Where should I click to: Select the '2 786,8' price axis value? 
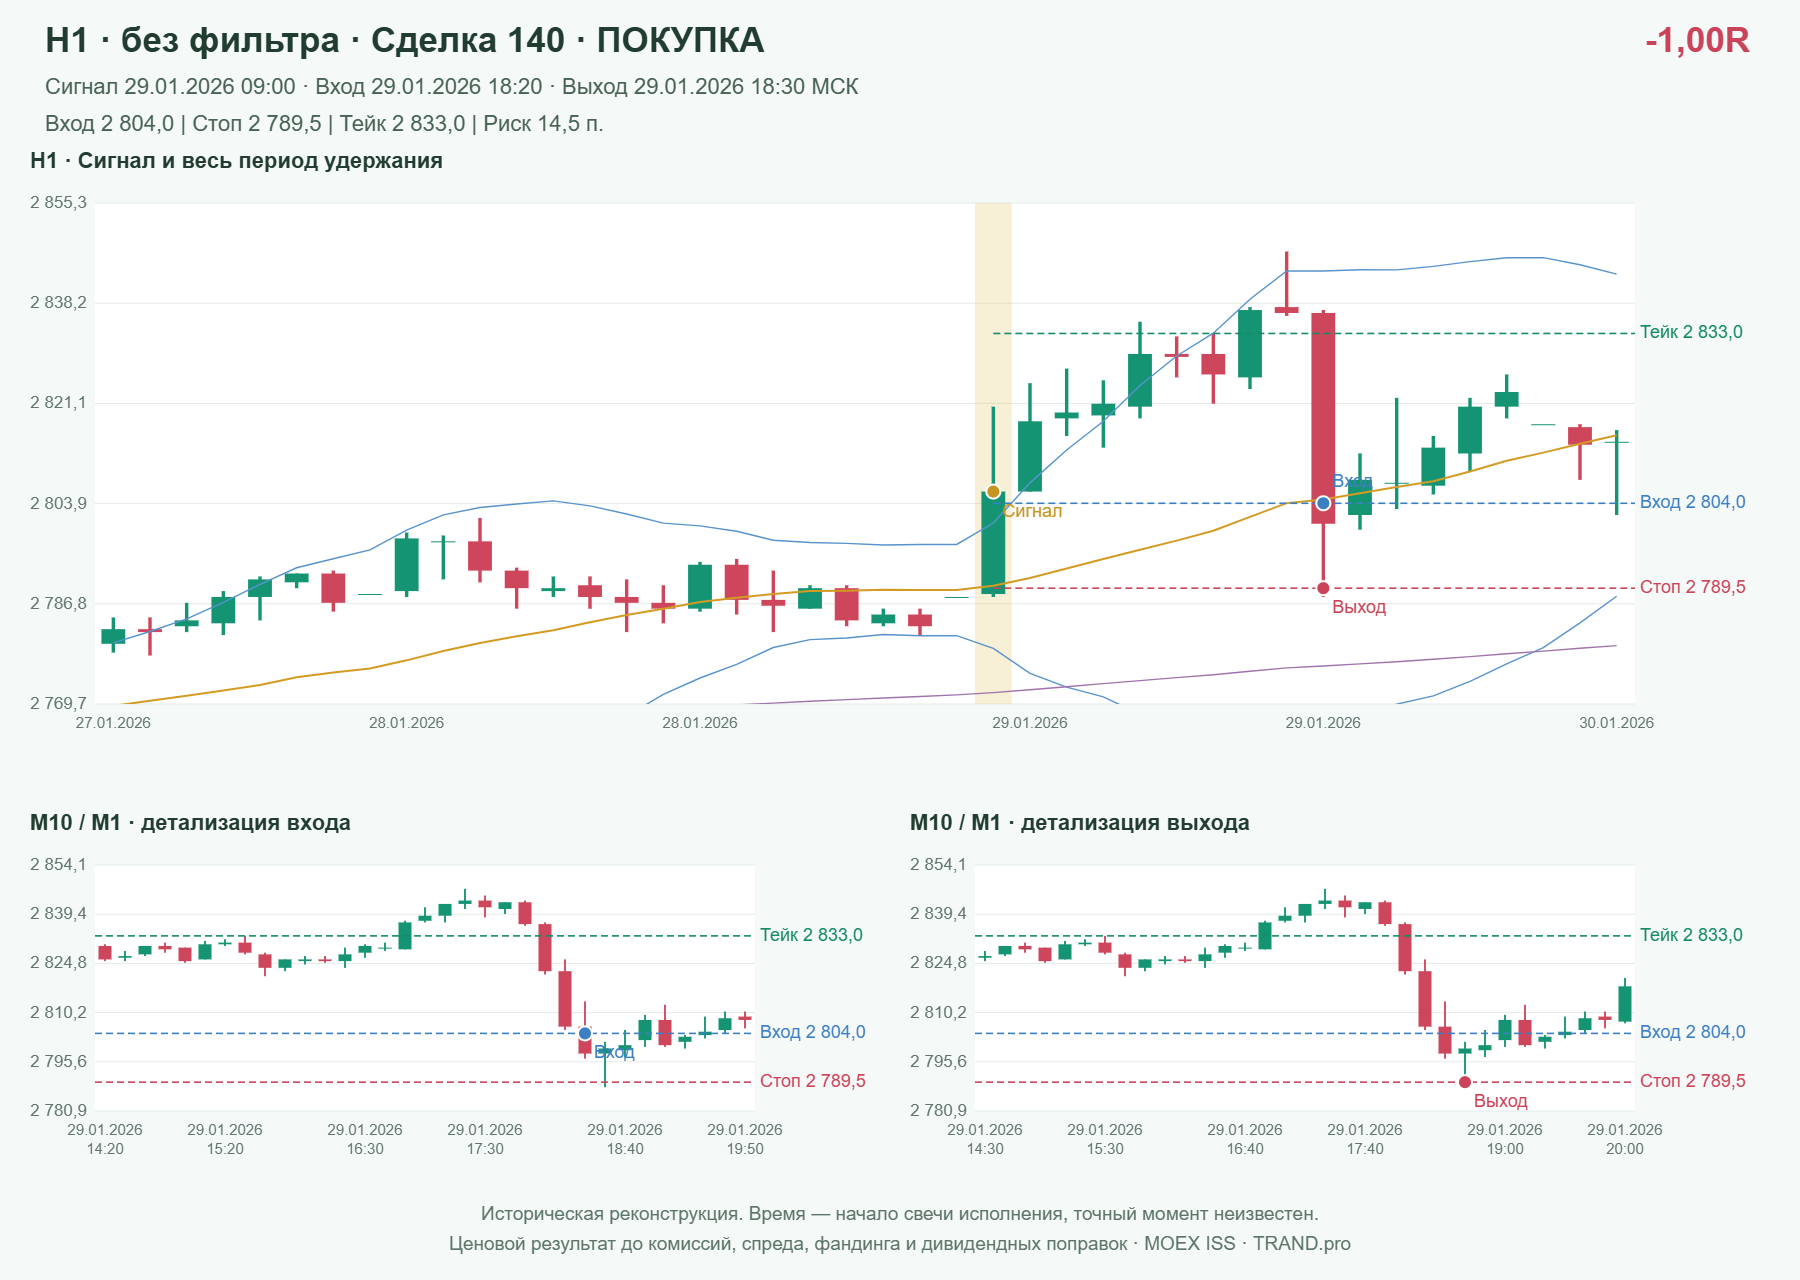pos(58,603)
